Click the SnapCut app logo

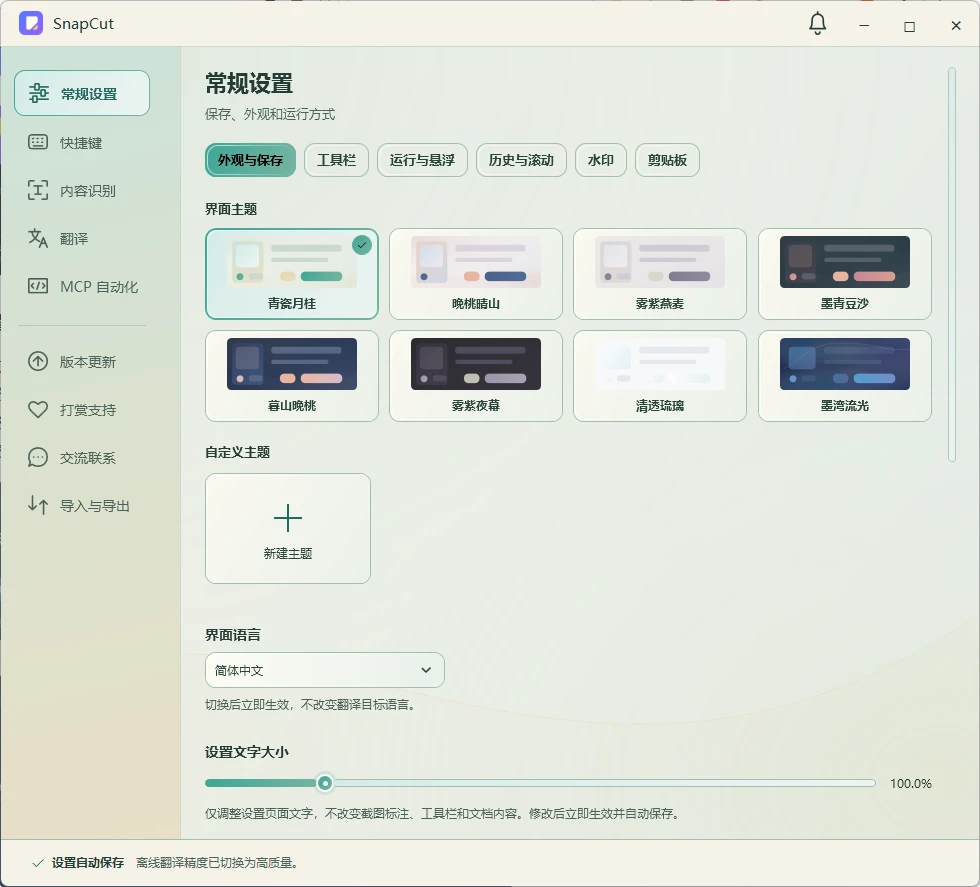point(31,24)
